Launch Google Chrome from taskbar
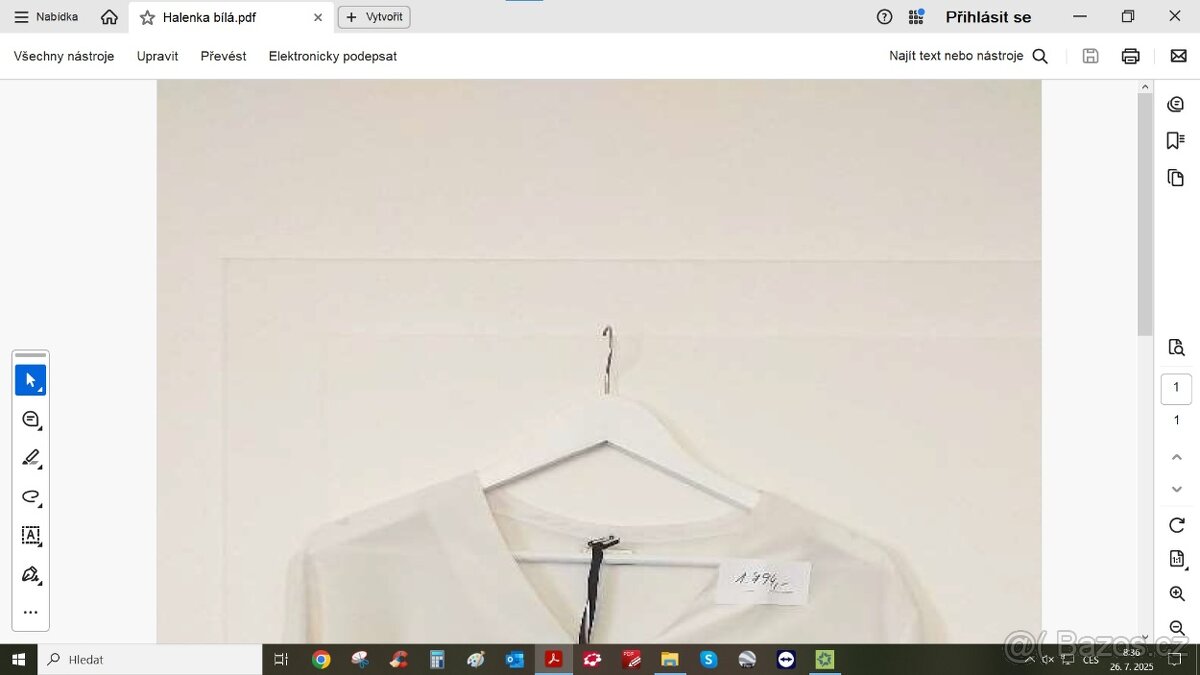1200x675 pixels. click(321, 659)
